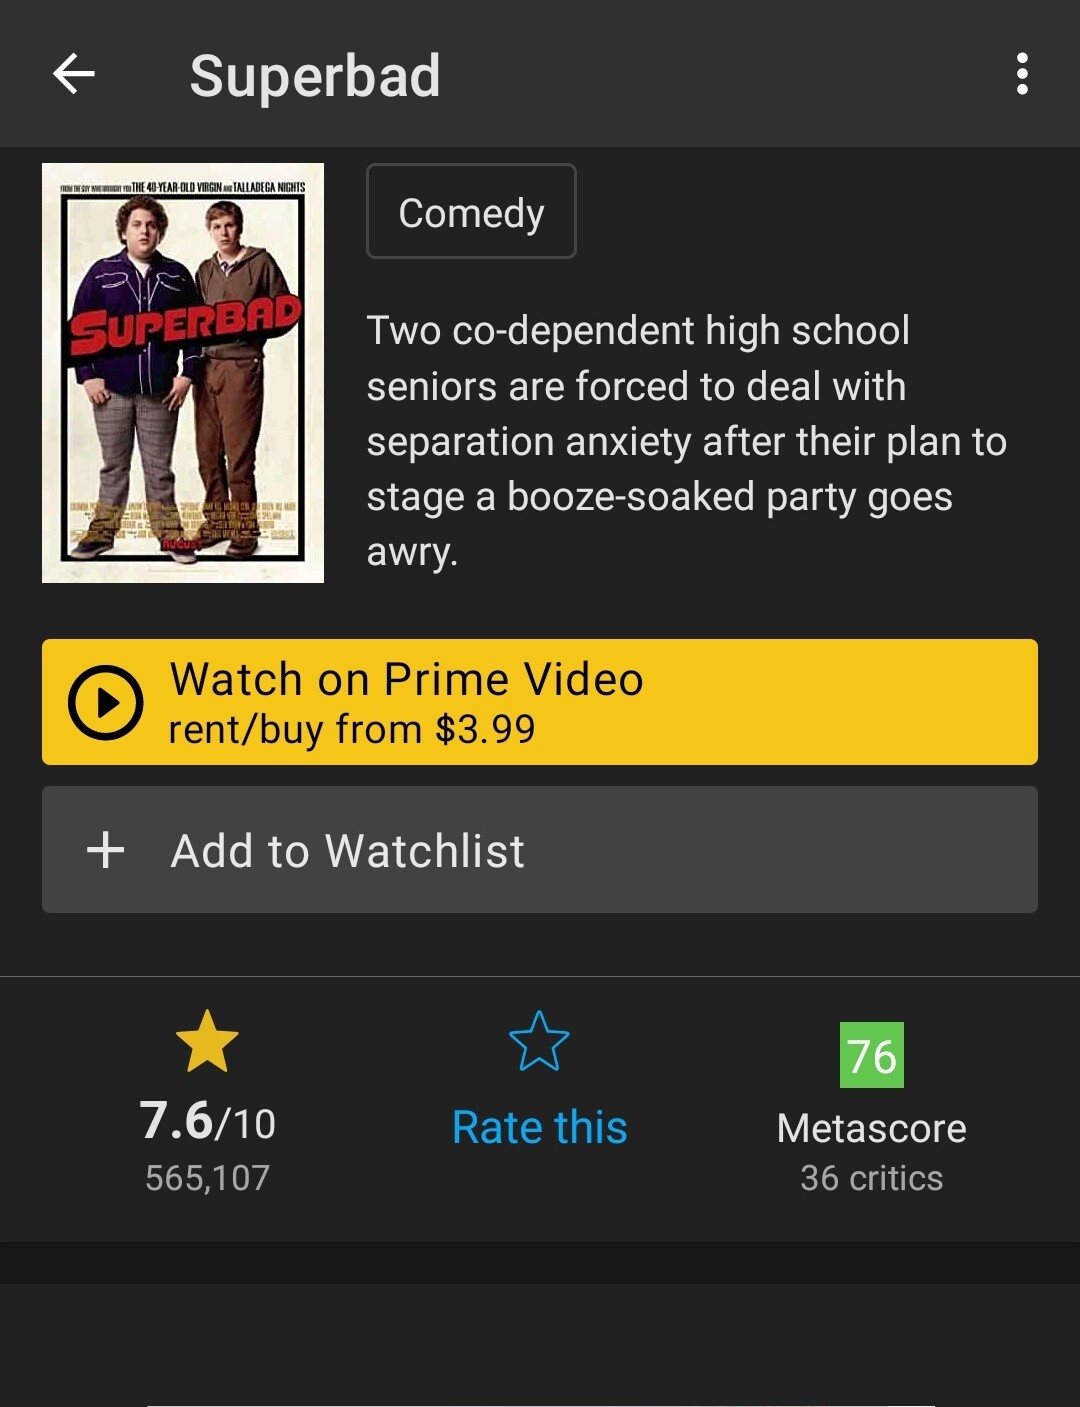This screenshot has width=1080, height=1407.
Task: Tap the circular play icon
Action: 105,702
